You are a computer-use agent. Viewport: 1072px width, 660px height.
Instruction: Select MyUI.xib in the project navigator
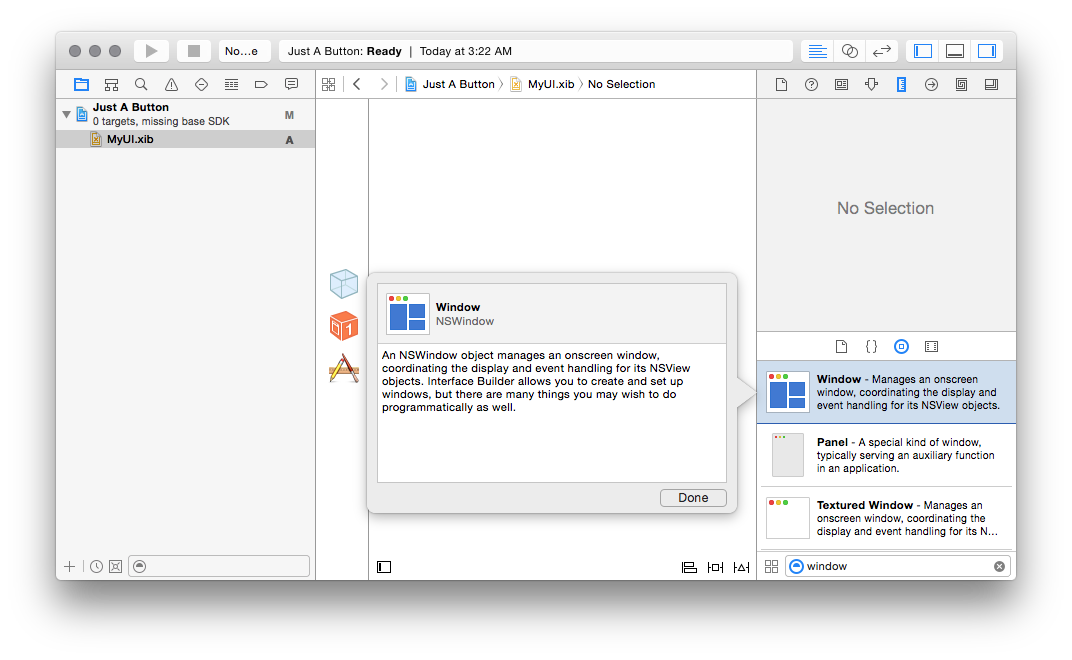coord(185,140)
